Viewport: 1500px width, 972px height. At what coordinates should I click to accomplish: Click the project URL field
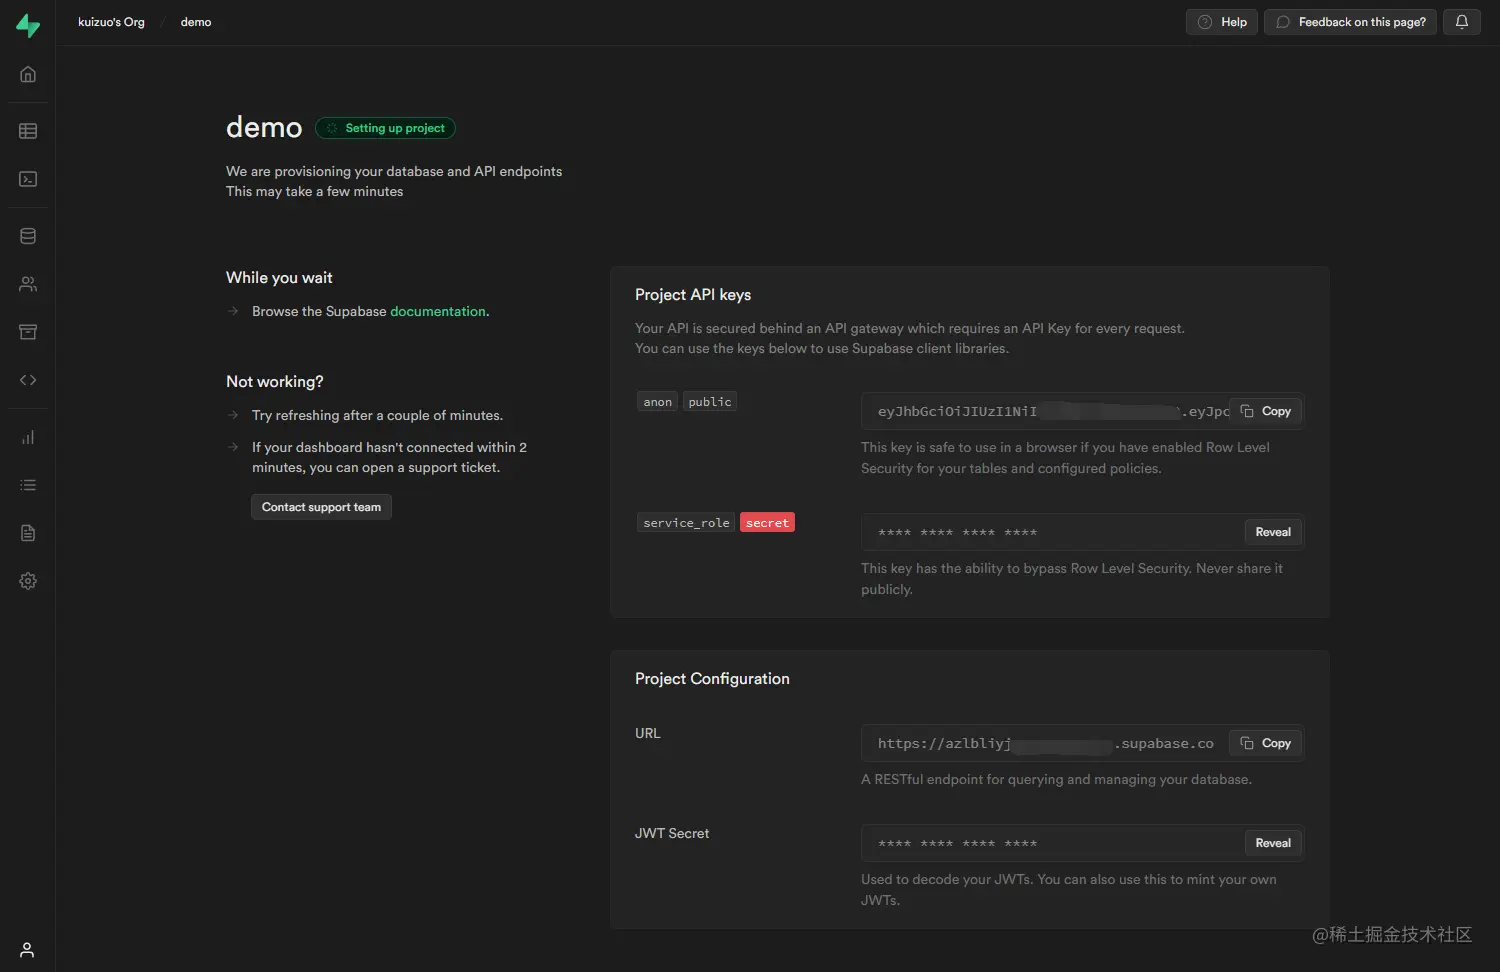(1082, 743)
